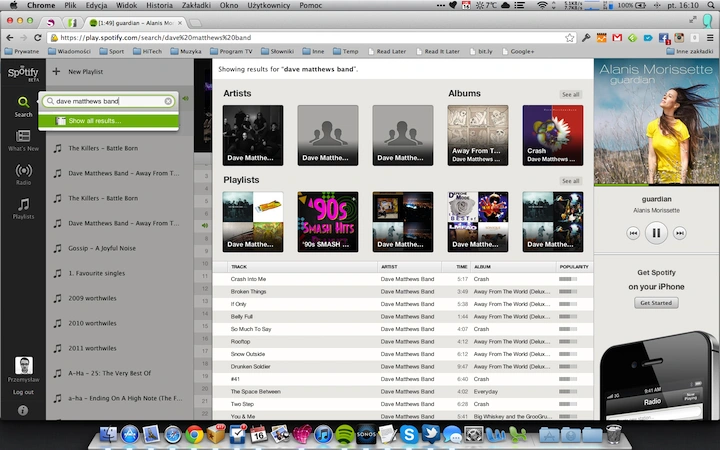
Task: Skip to next track
Action: pos(680,233)
